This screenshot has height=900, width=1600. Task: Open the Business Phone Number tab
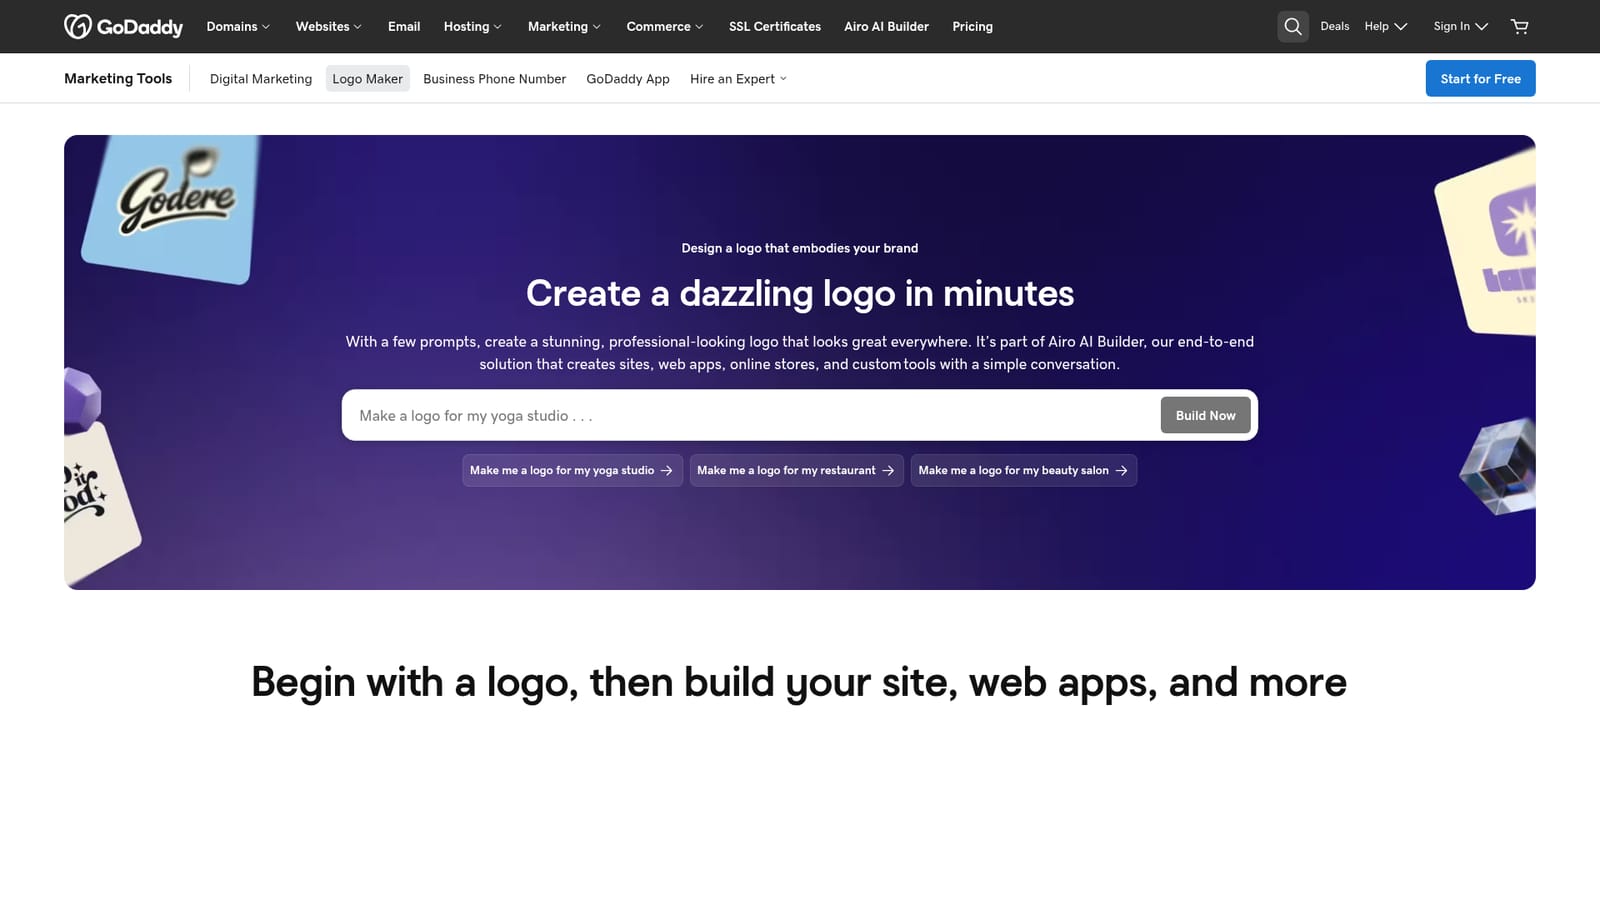coord(494,79)
